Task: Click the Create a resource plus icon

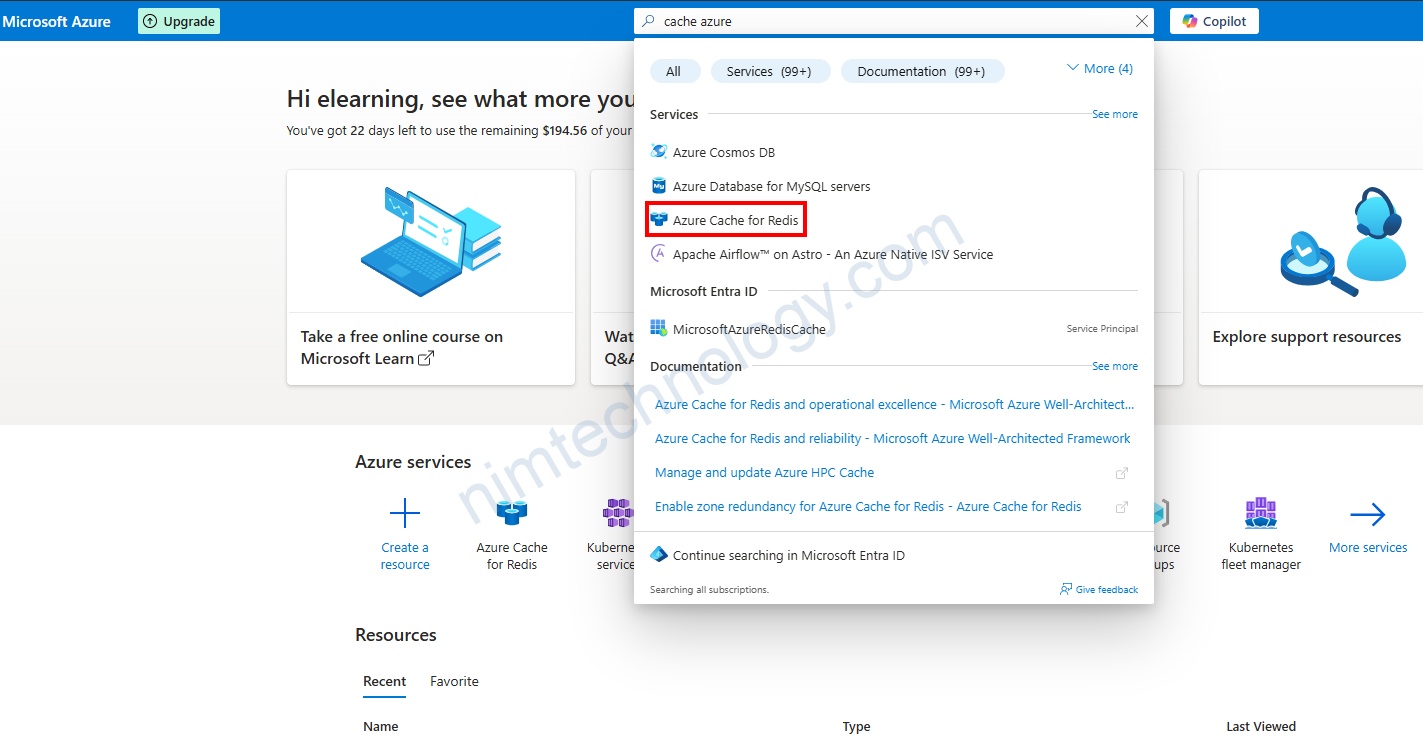Action: (405, 514)
